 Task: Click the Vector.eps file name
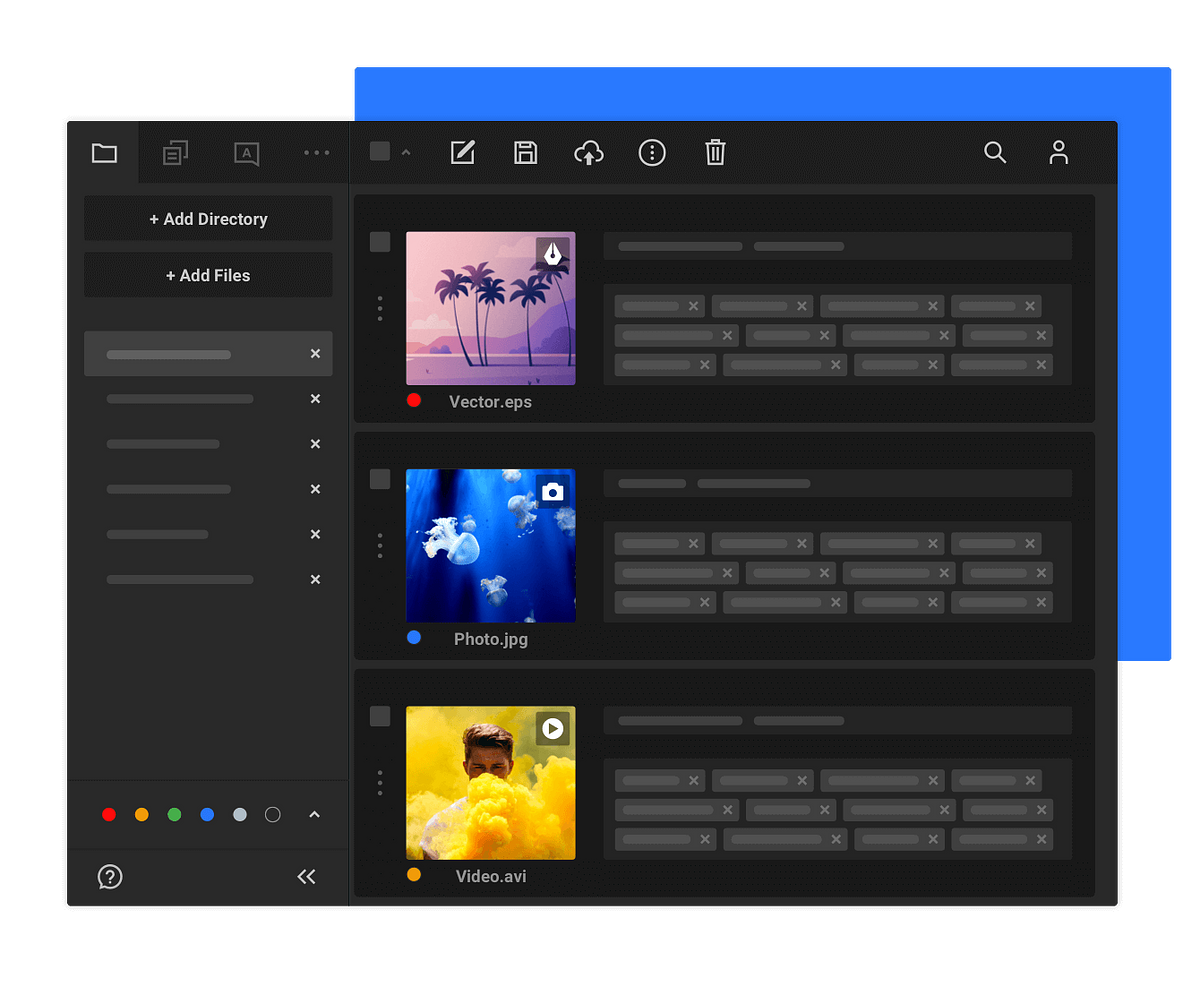click(x=490, y=402)
